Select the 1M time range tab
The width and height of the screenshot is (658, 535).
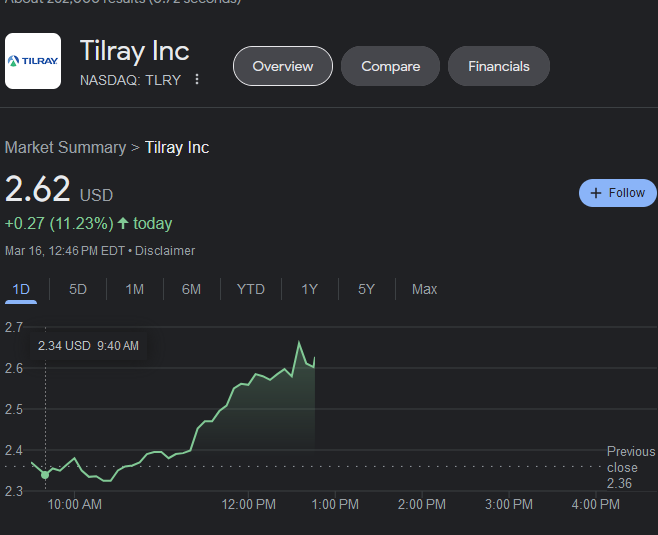135,289
